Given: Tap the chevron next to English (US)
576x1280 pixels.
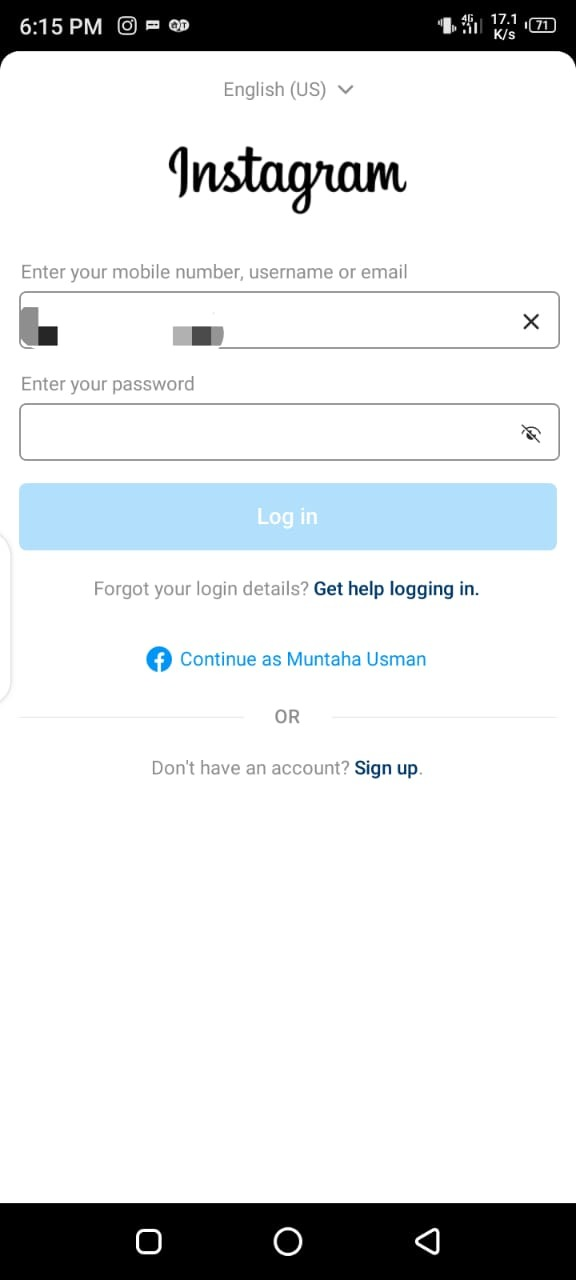Looking at the screenshot, I should 346,89.
